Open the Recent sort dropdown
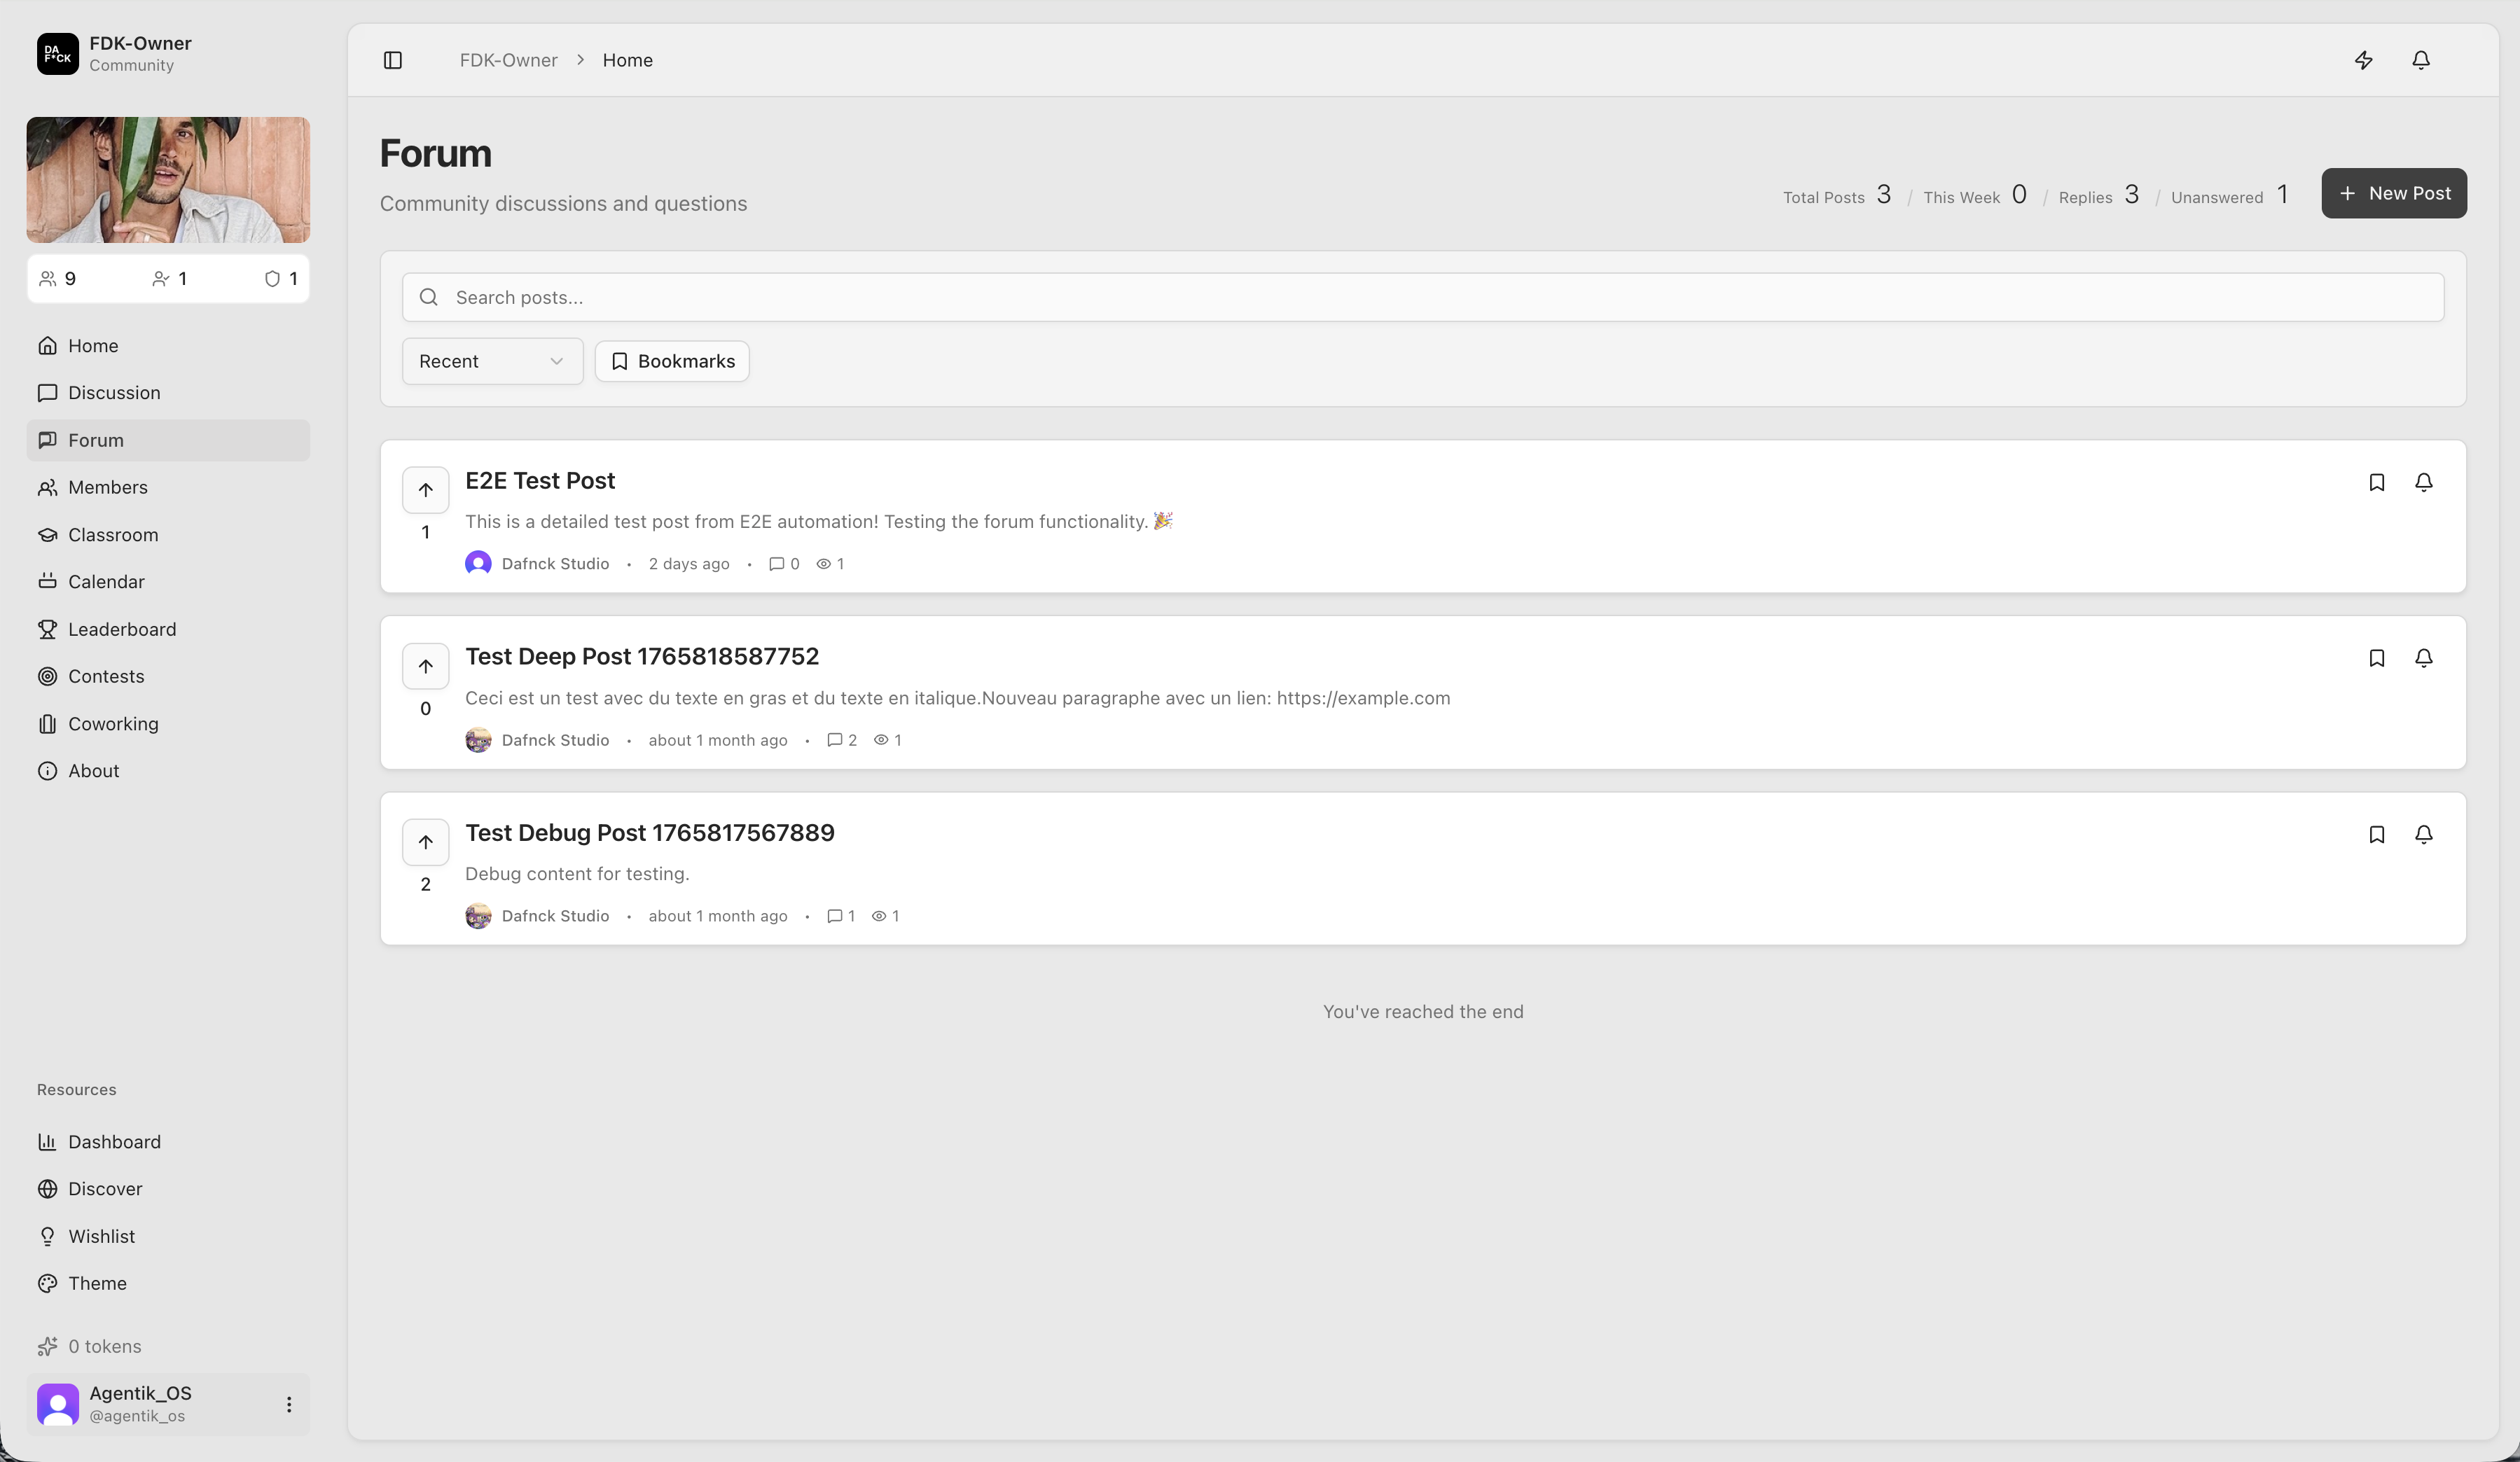This screenshot has height=1462, width=2520. coord(492,361)
